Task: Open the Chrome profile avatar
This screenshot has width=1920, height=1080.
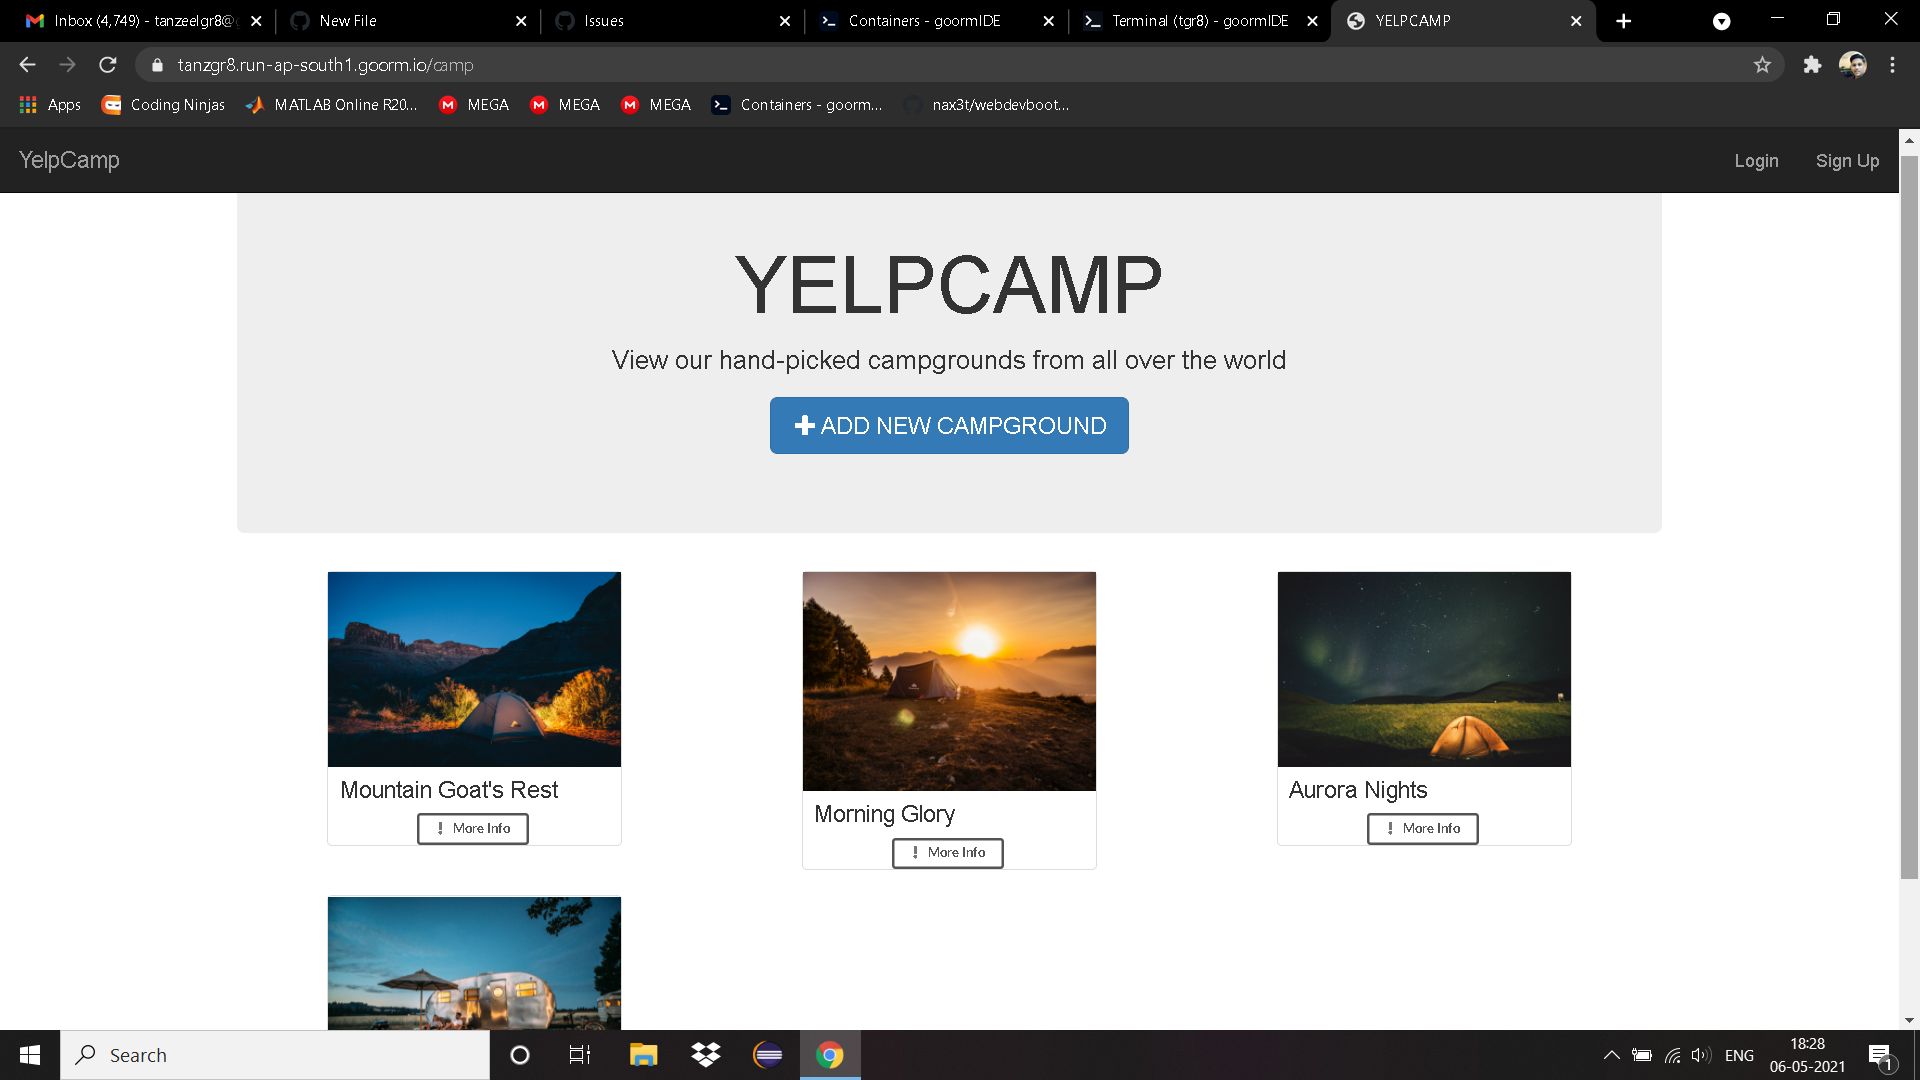Action: point(1853,64)
